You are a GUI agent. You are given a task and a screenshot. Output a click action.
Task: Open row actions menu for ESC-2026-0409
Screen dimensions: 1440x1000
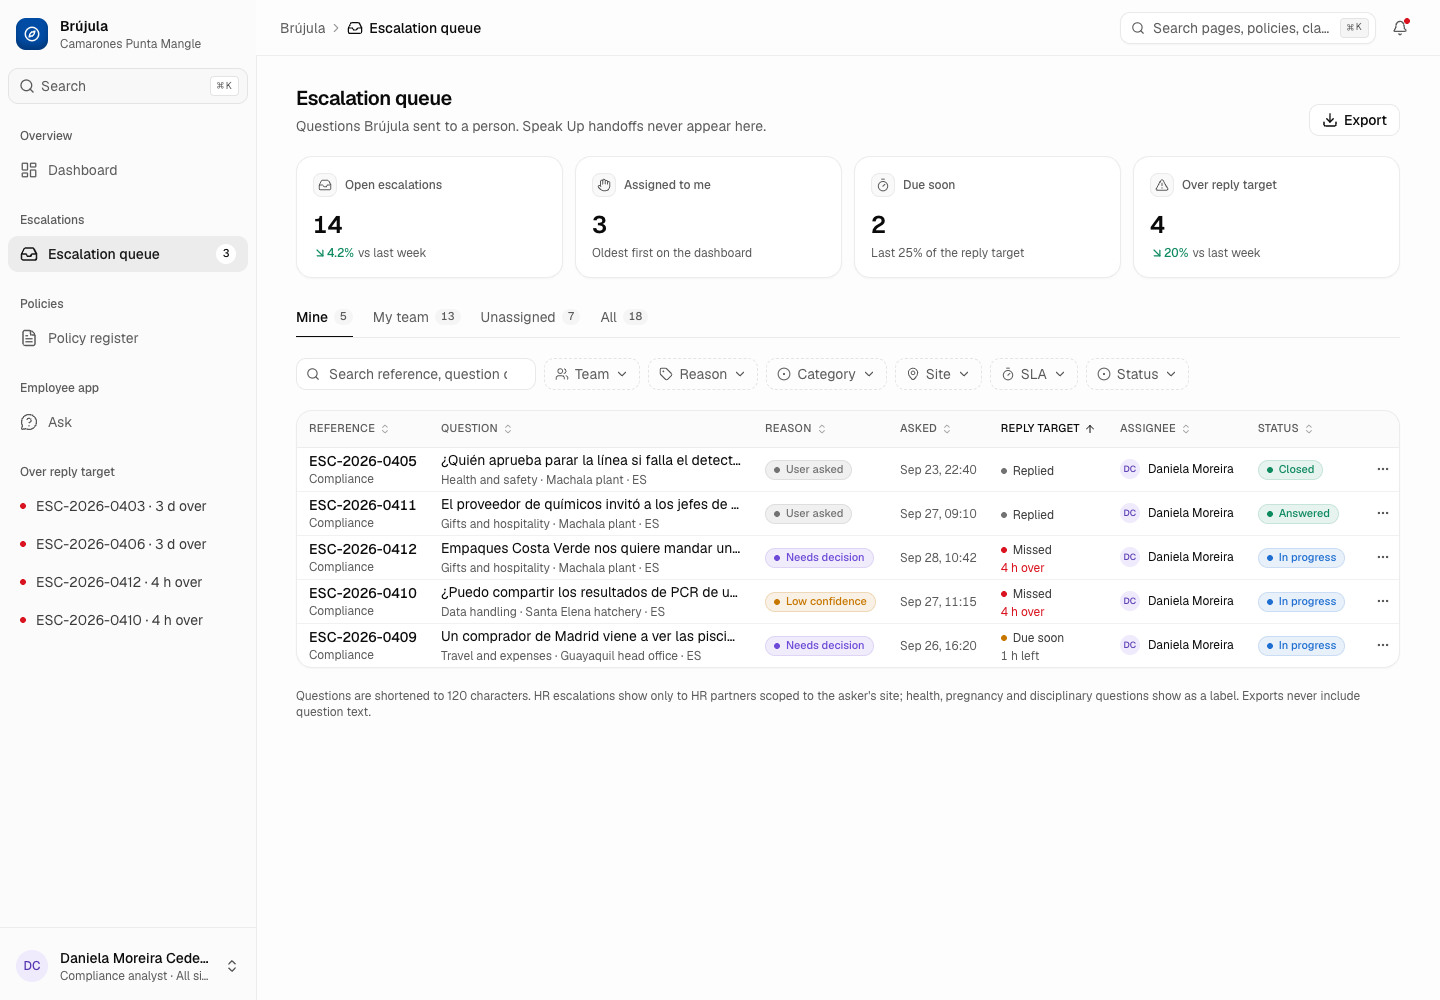coord(1383,645)
